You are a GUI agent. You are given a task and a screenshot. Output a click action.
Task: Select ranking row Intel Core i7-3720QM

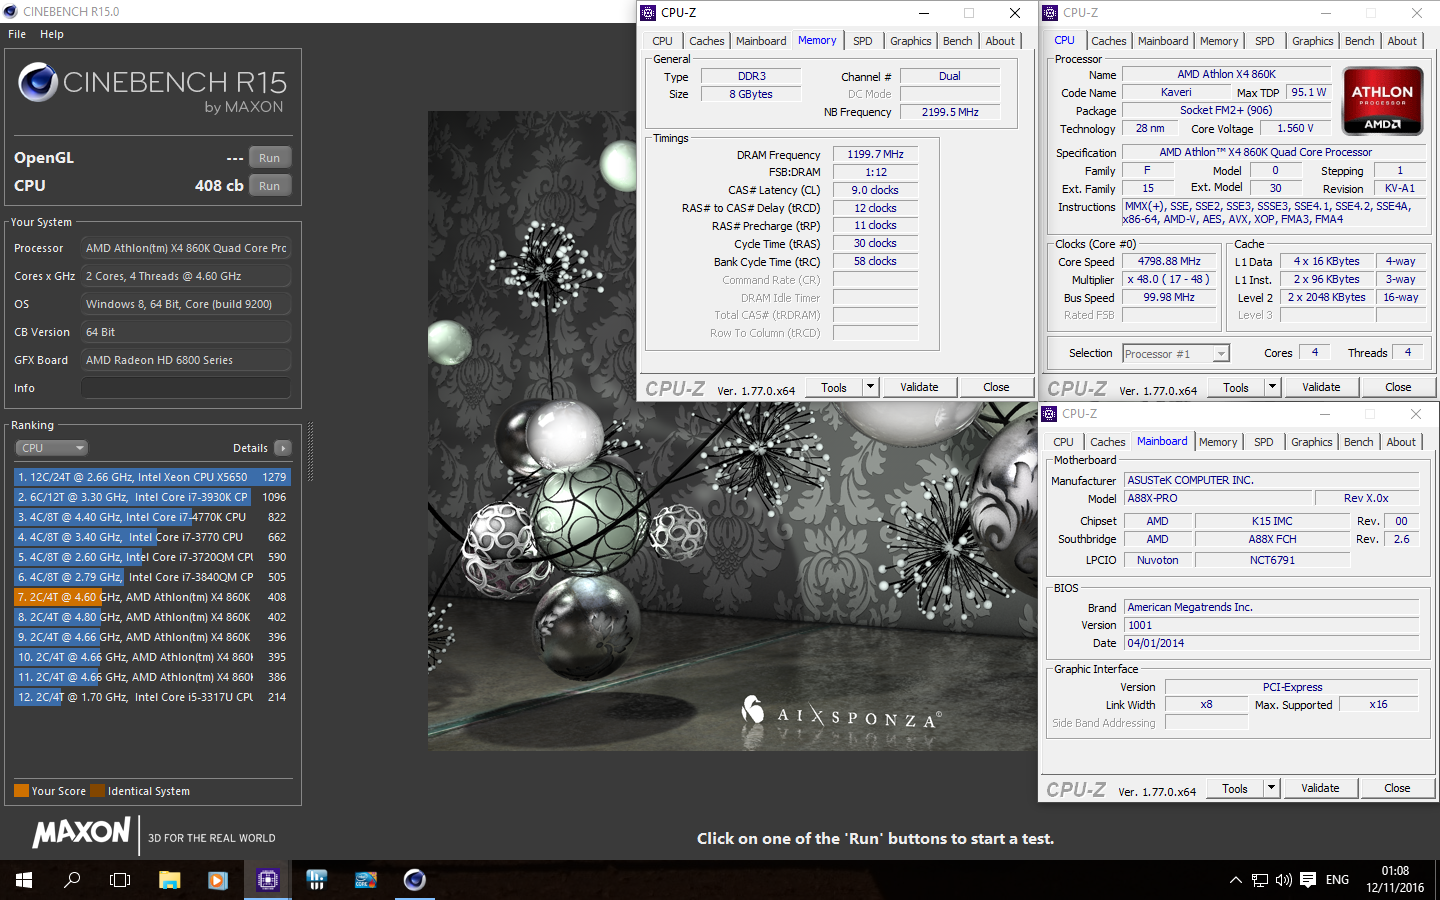click(152, 557)
